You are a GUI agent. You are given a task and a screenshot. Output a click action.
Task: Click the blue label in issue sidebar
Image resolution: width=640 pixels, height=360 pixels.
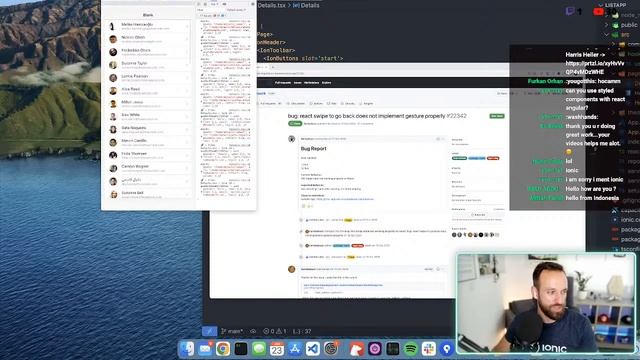pos(477,158)
